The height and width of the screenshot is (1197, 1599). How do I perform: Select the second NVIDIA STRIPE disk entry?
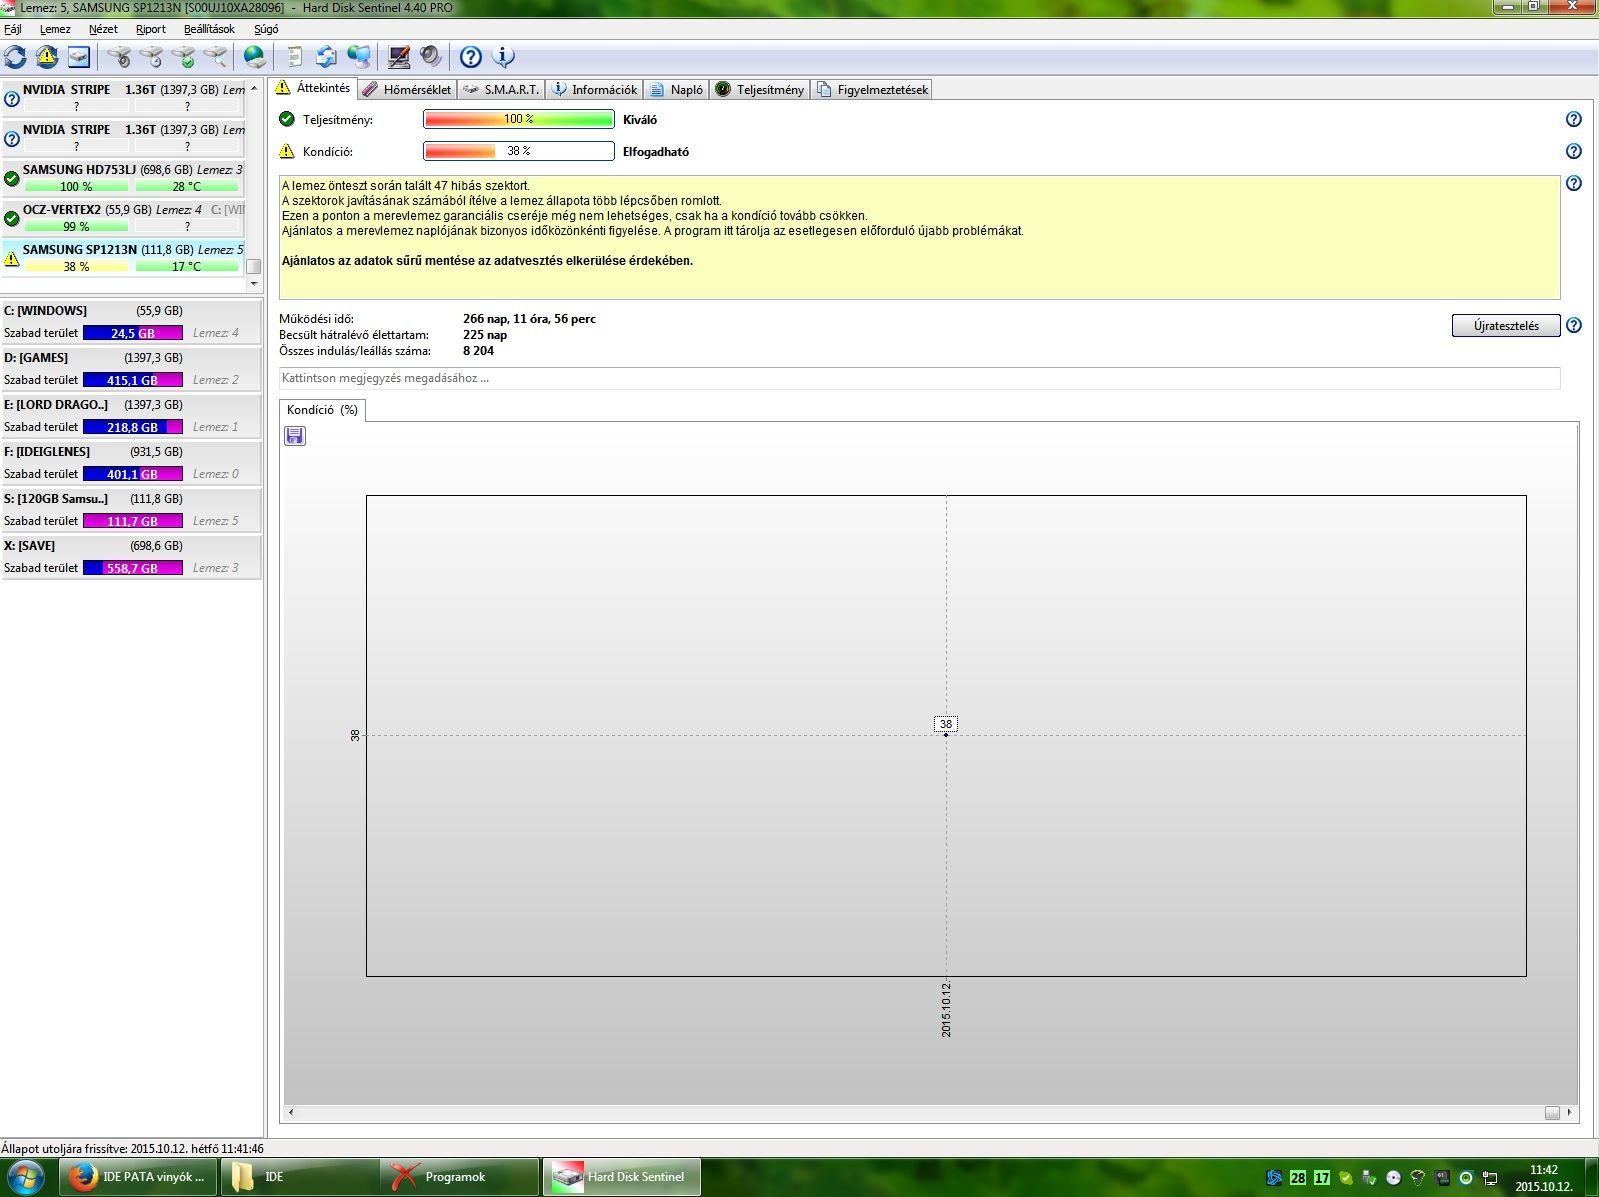[123, 138]
